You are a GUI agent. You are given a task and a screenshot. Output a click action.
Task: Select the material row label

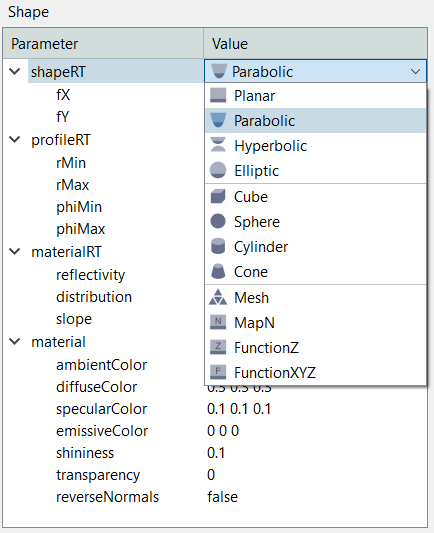(58, 342)
